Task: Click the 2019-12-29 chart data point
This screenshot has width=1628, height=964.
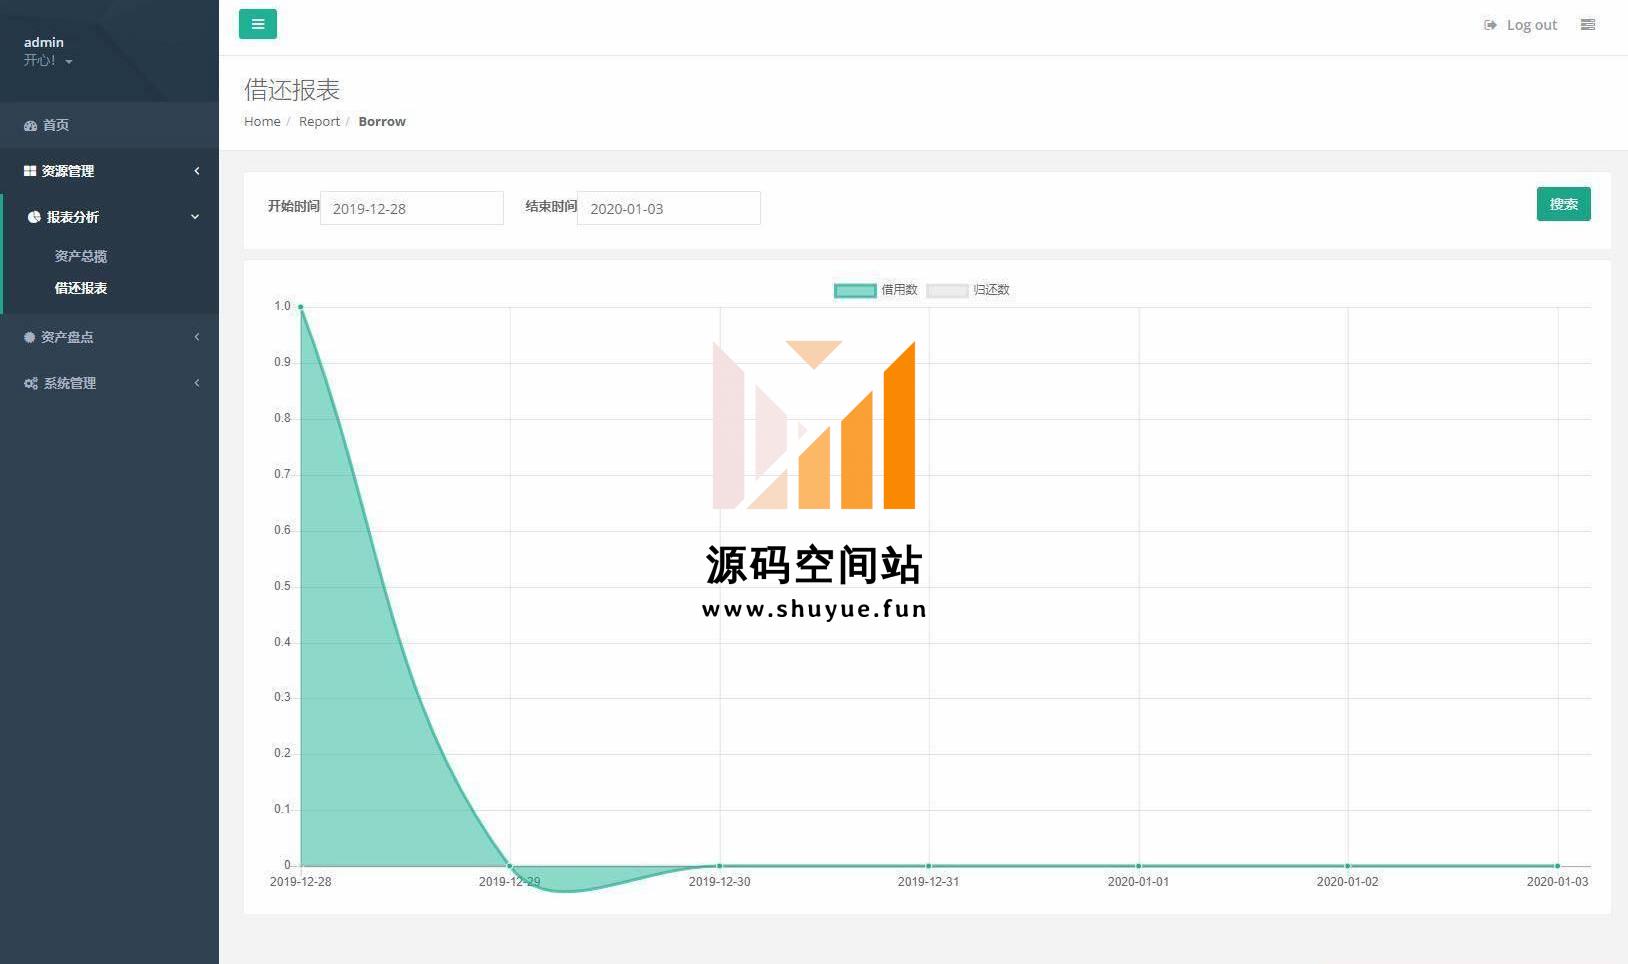Action: click(x=510, y=866)
